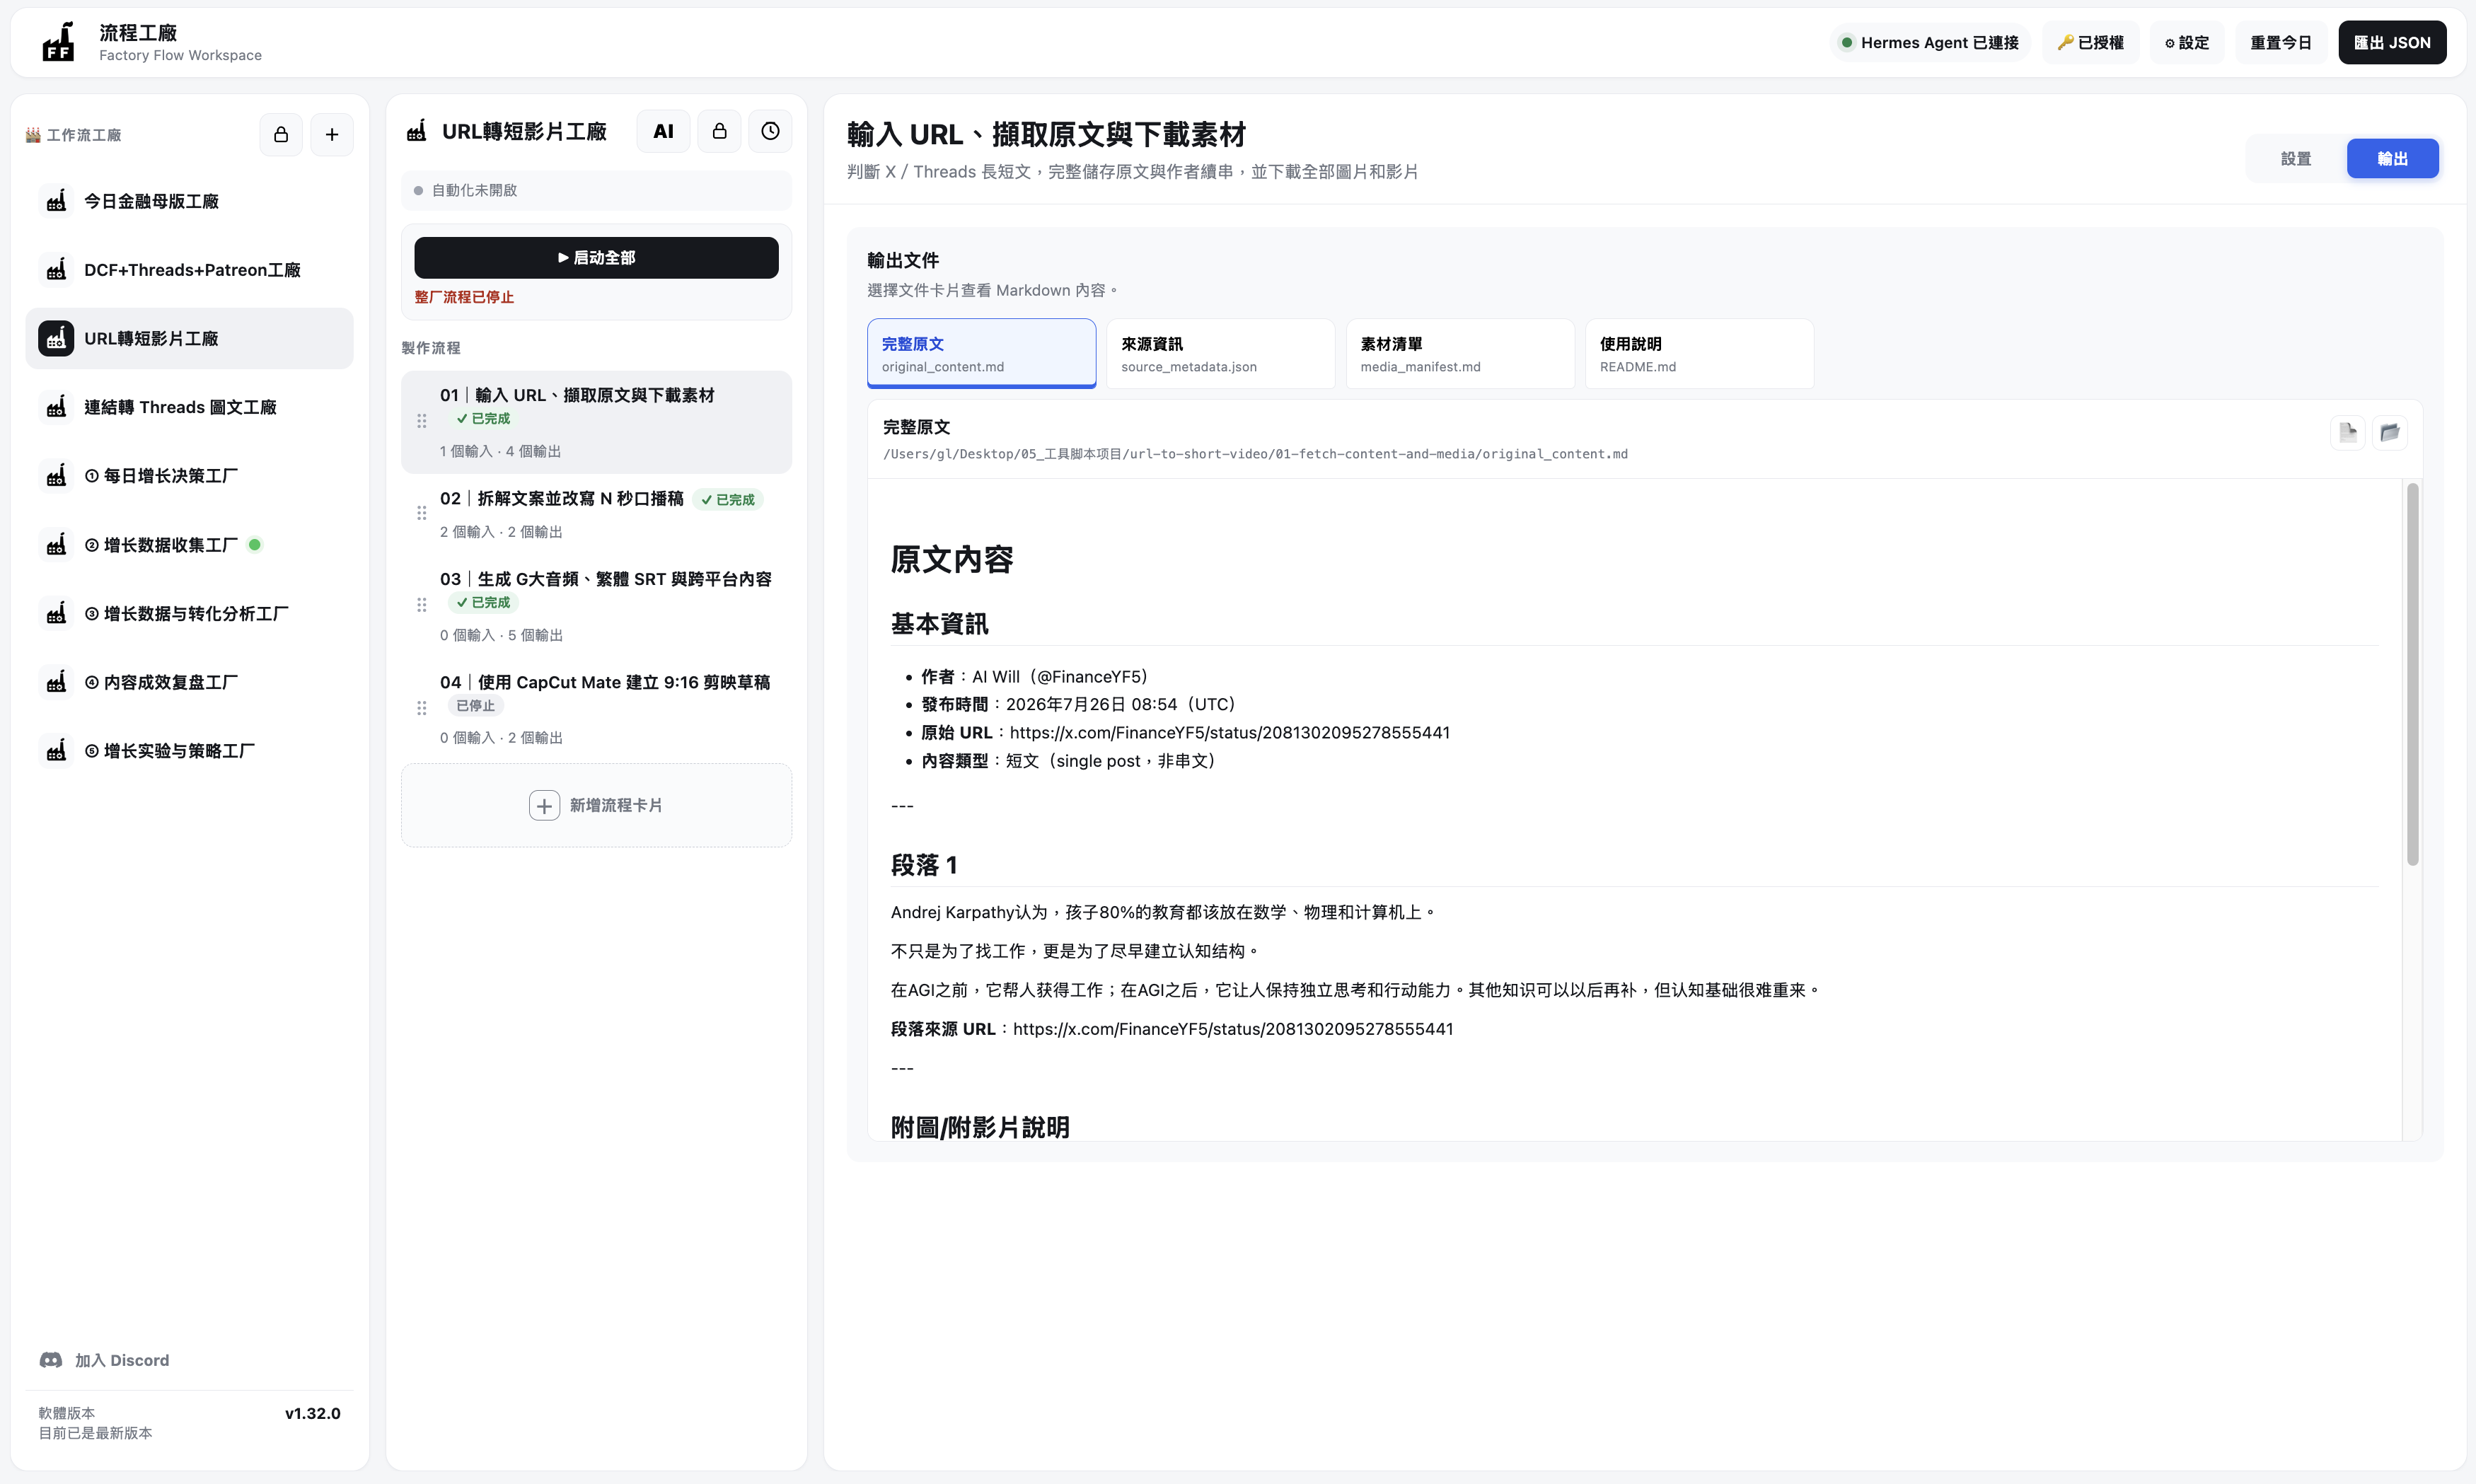The image size is (2476, 1484).
Task: Open step 04 使用 CapCut Mate 建立剪映草稿
Action: click(596, 709)
